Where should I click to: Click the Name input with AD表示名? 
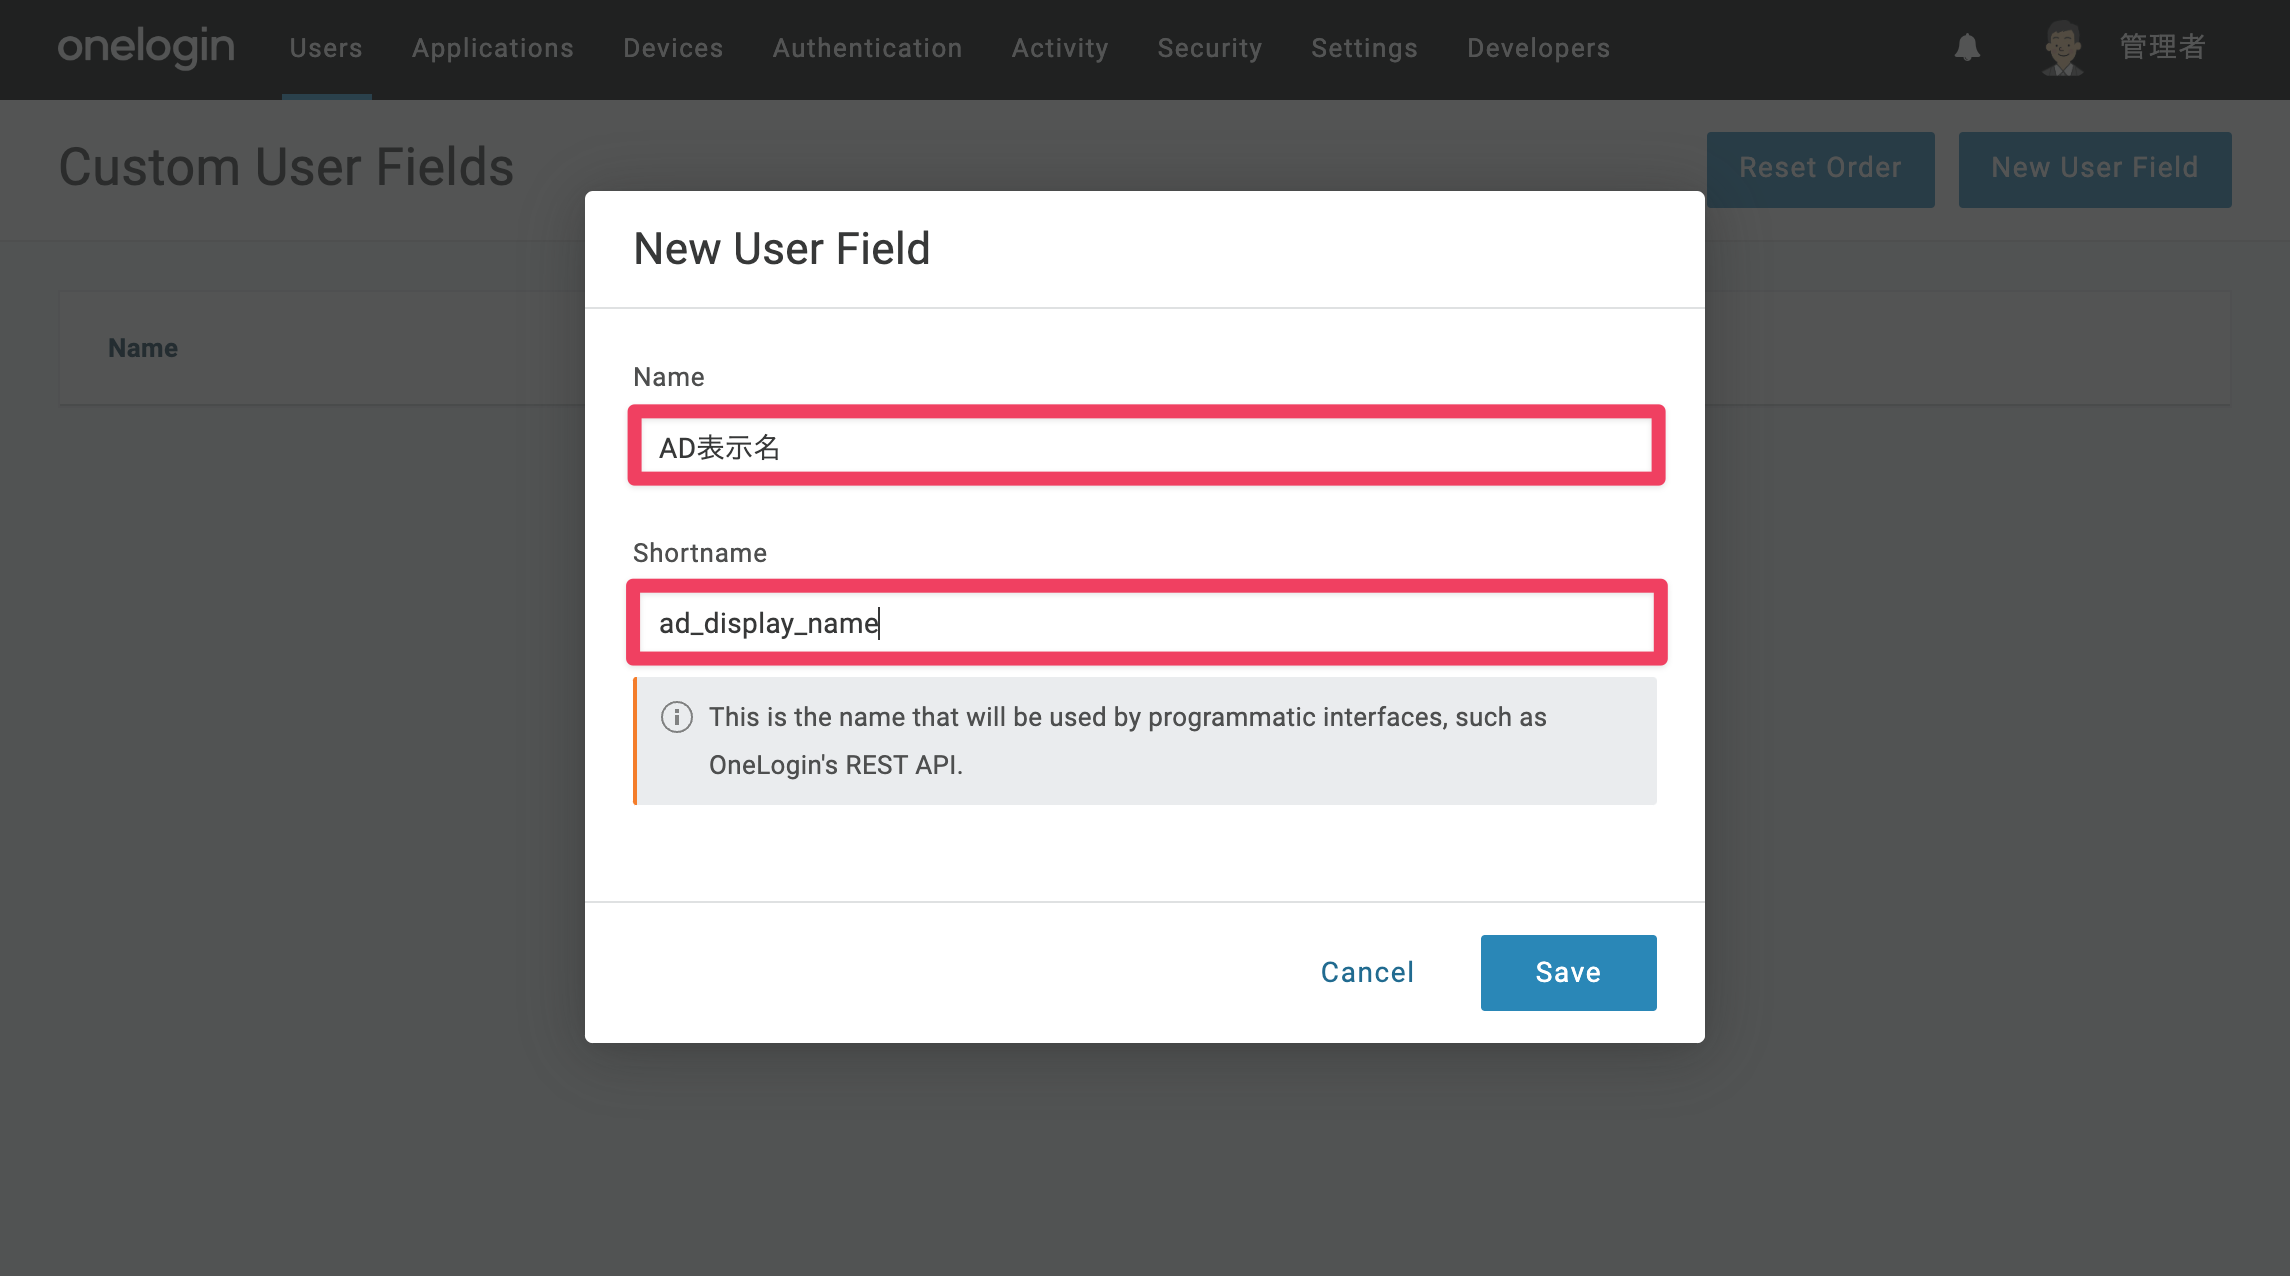pos(1146,446)
